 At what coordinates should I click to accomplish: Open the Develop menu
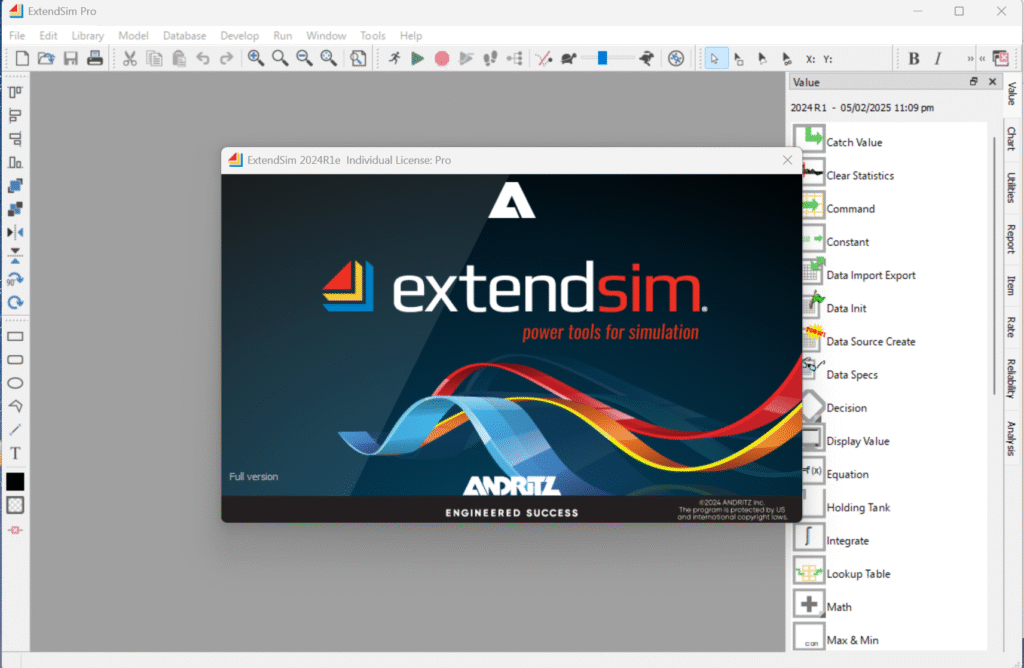(239, 35)
